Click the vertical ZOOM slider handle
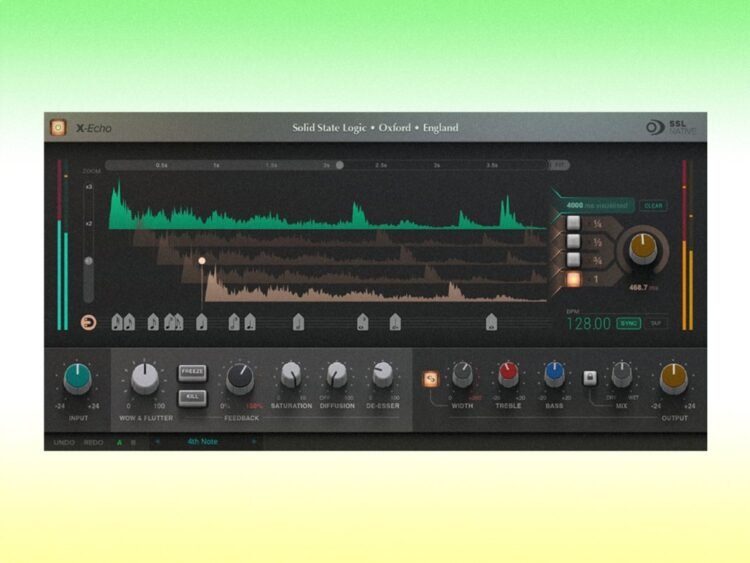 click(88, 261)
